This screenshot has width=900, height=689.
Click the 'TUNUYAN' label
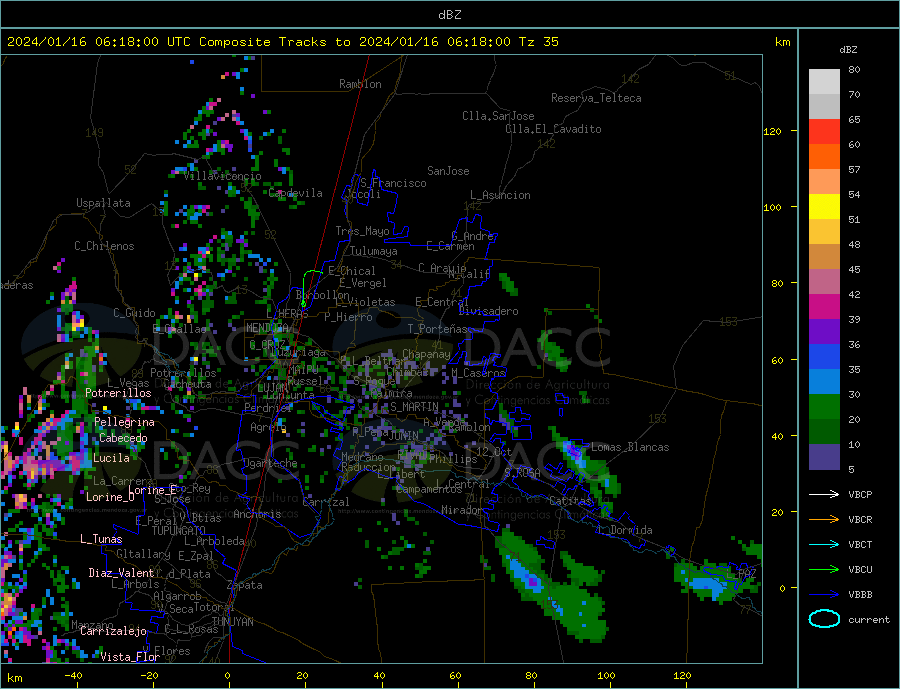click(232, 622)
